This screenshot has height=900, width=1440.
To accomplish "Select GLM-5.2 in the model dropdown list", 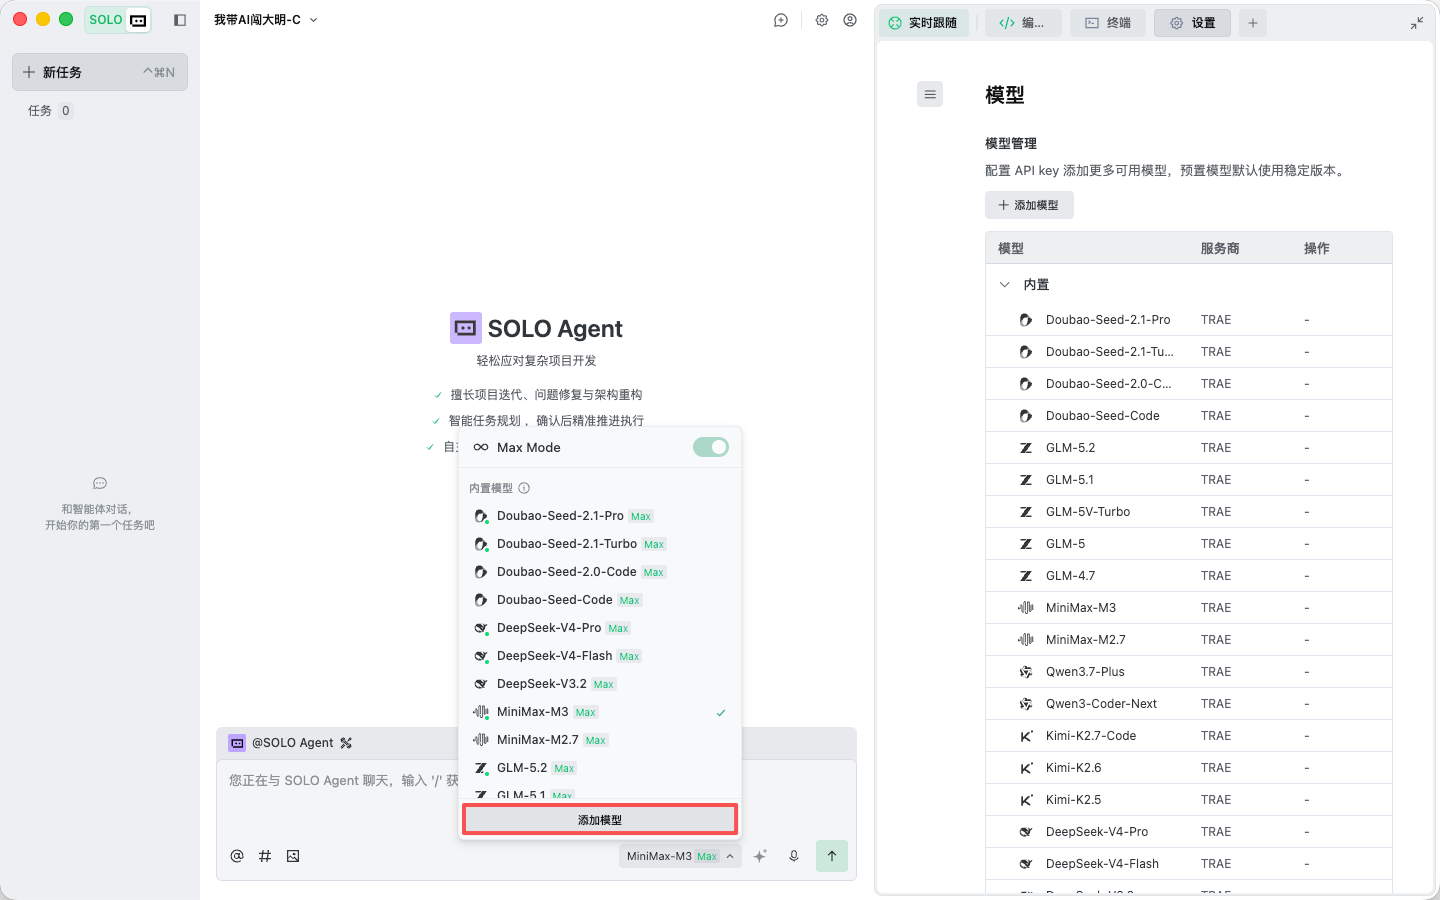I will [x=600, y=768].
